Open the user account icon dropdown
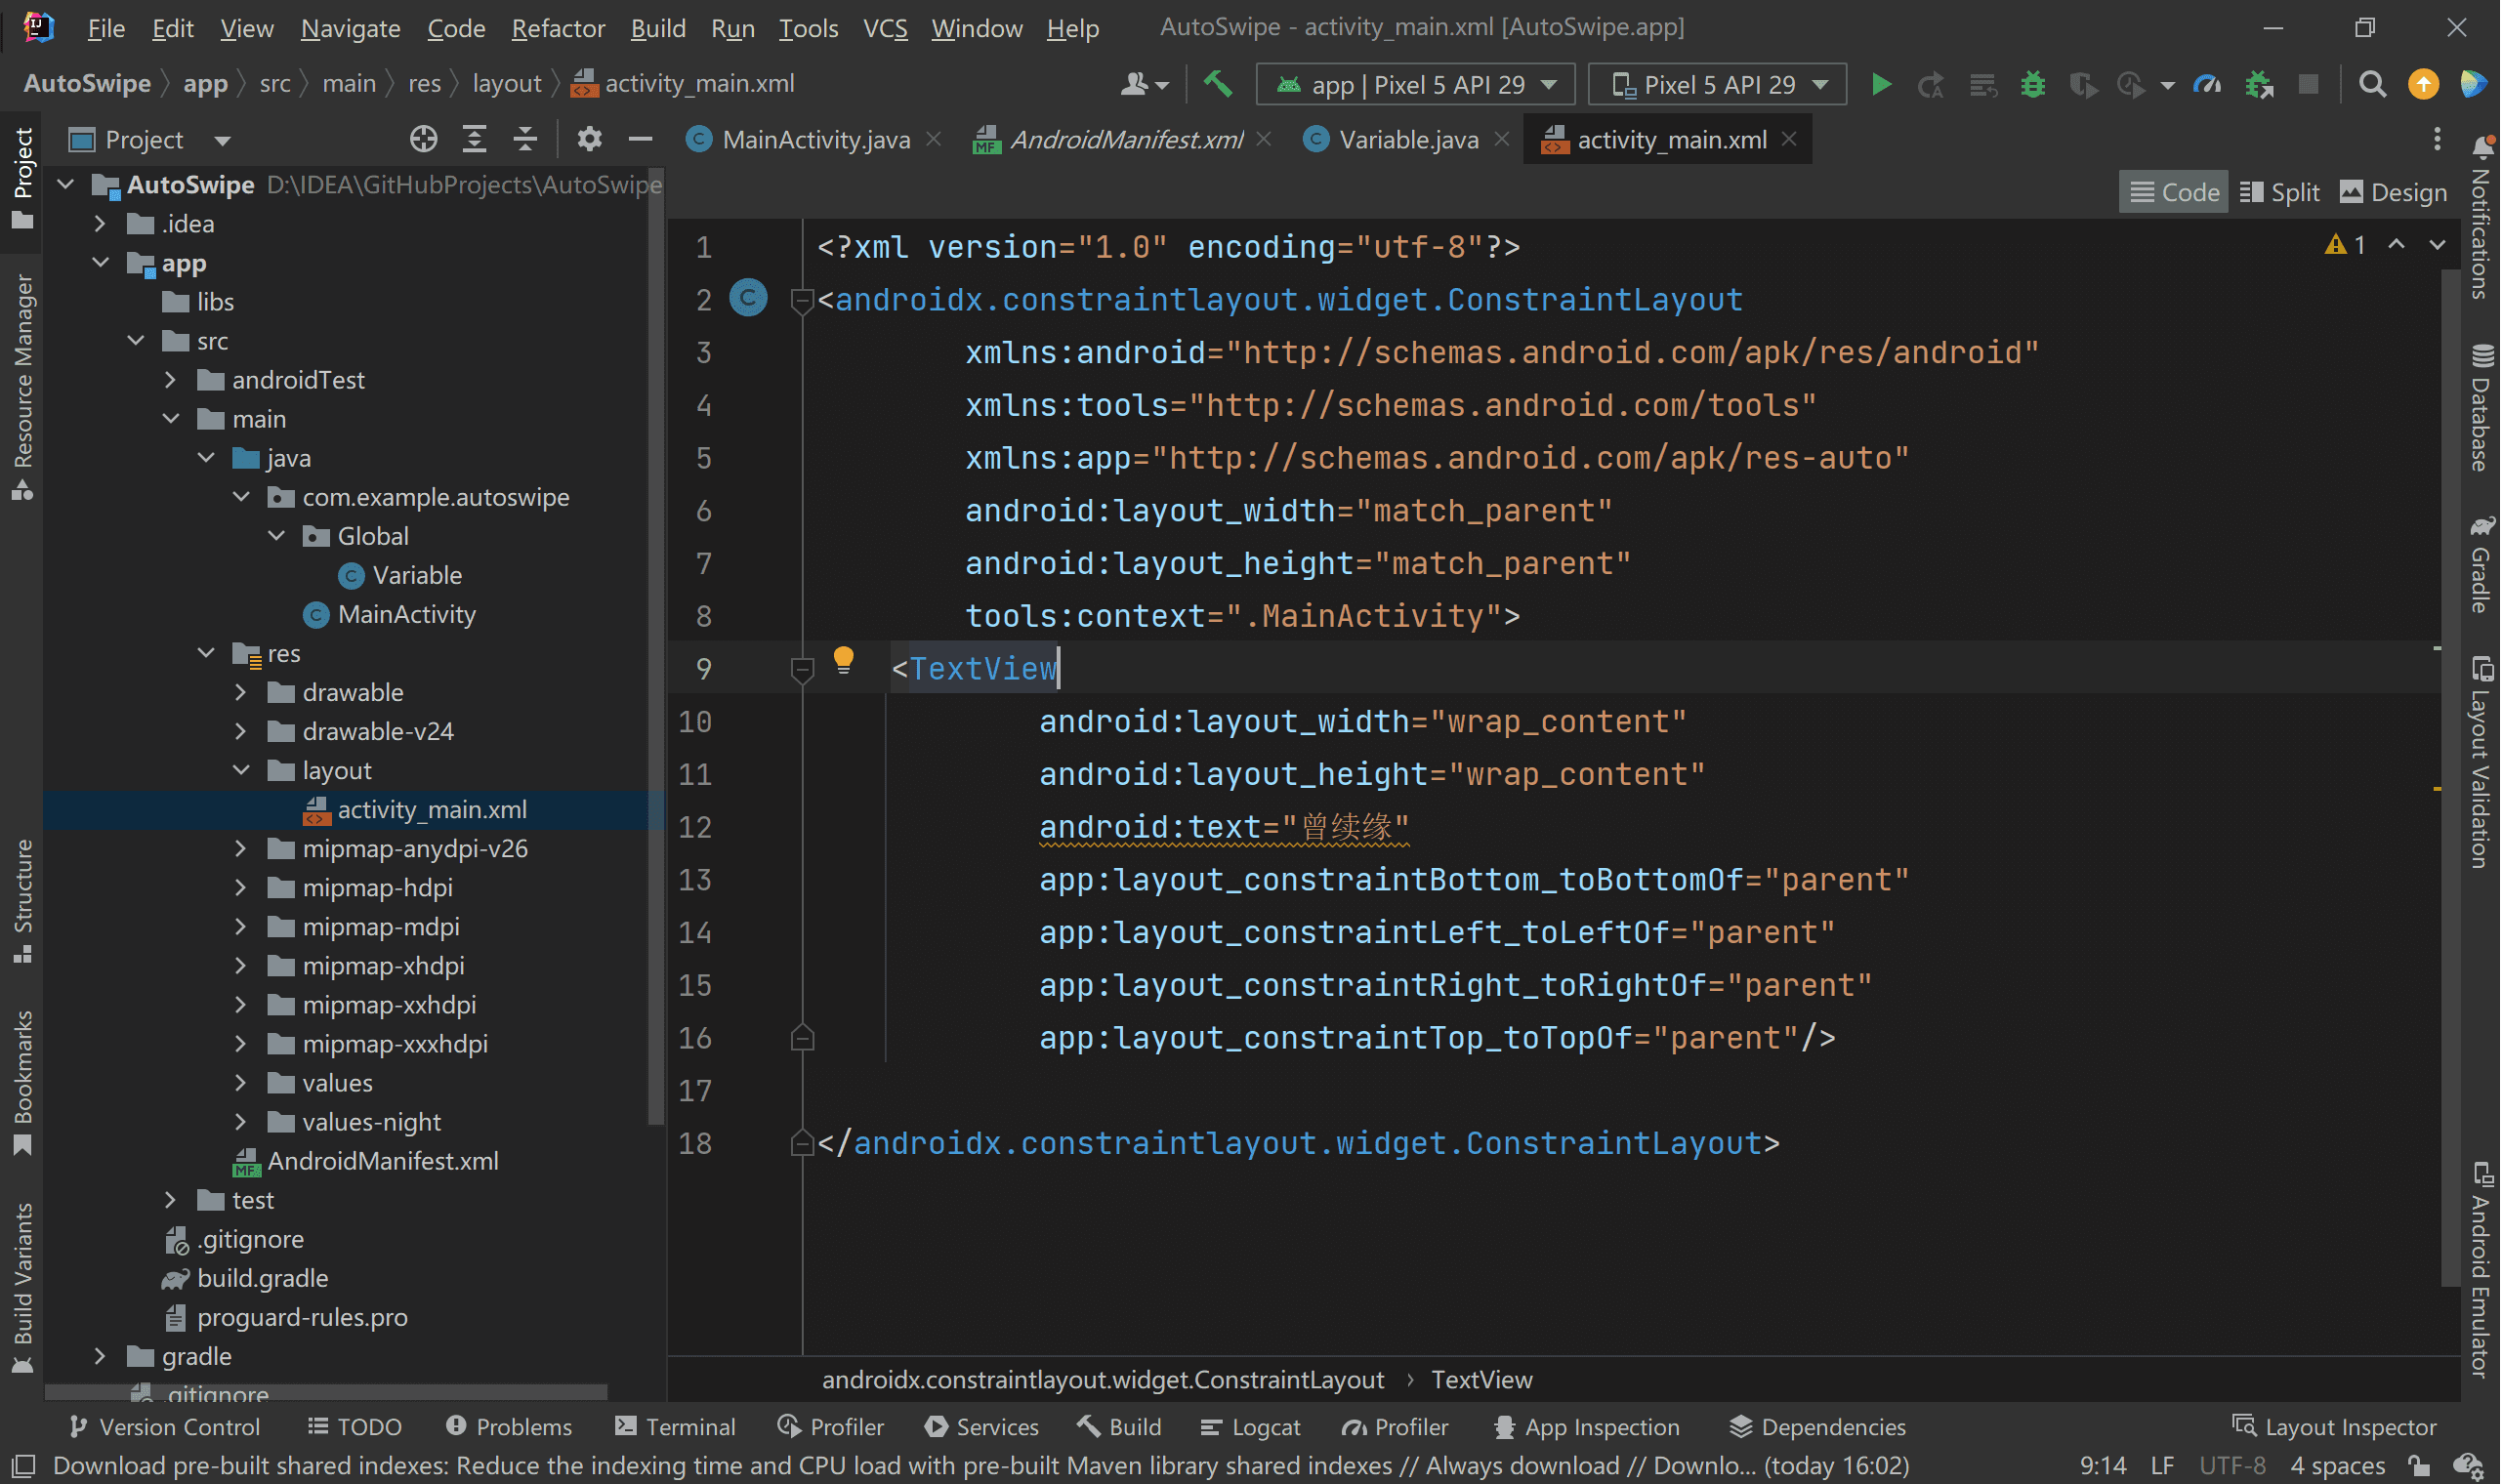The width and height of the screenshot is (2502, 1484). point(1144,85)
